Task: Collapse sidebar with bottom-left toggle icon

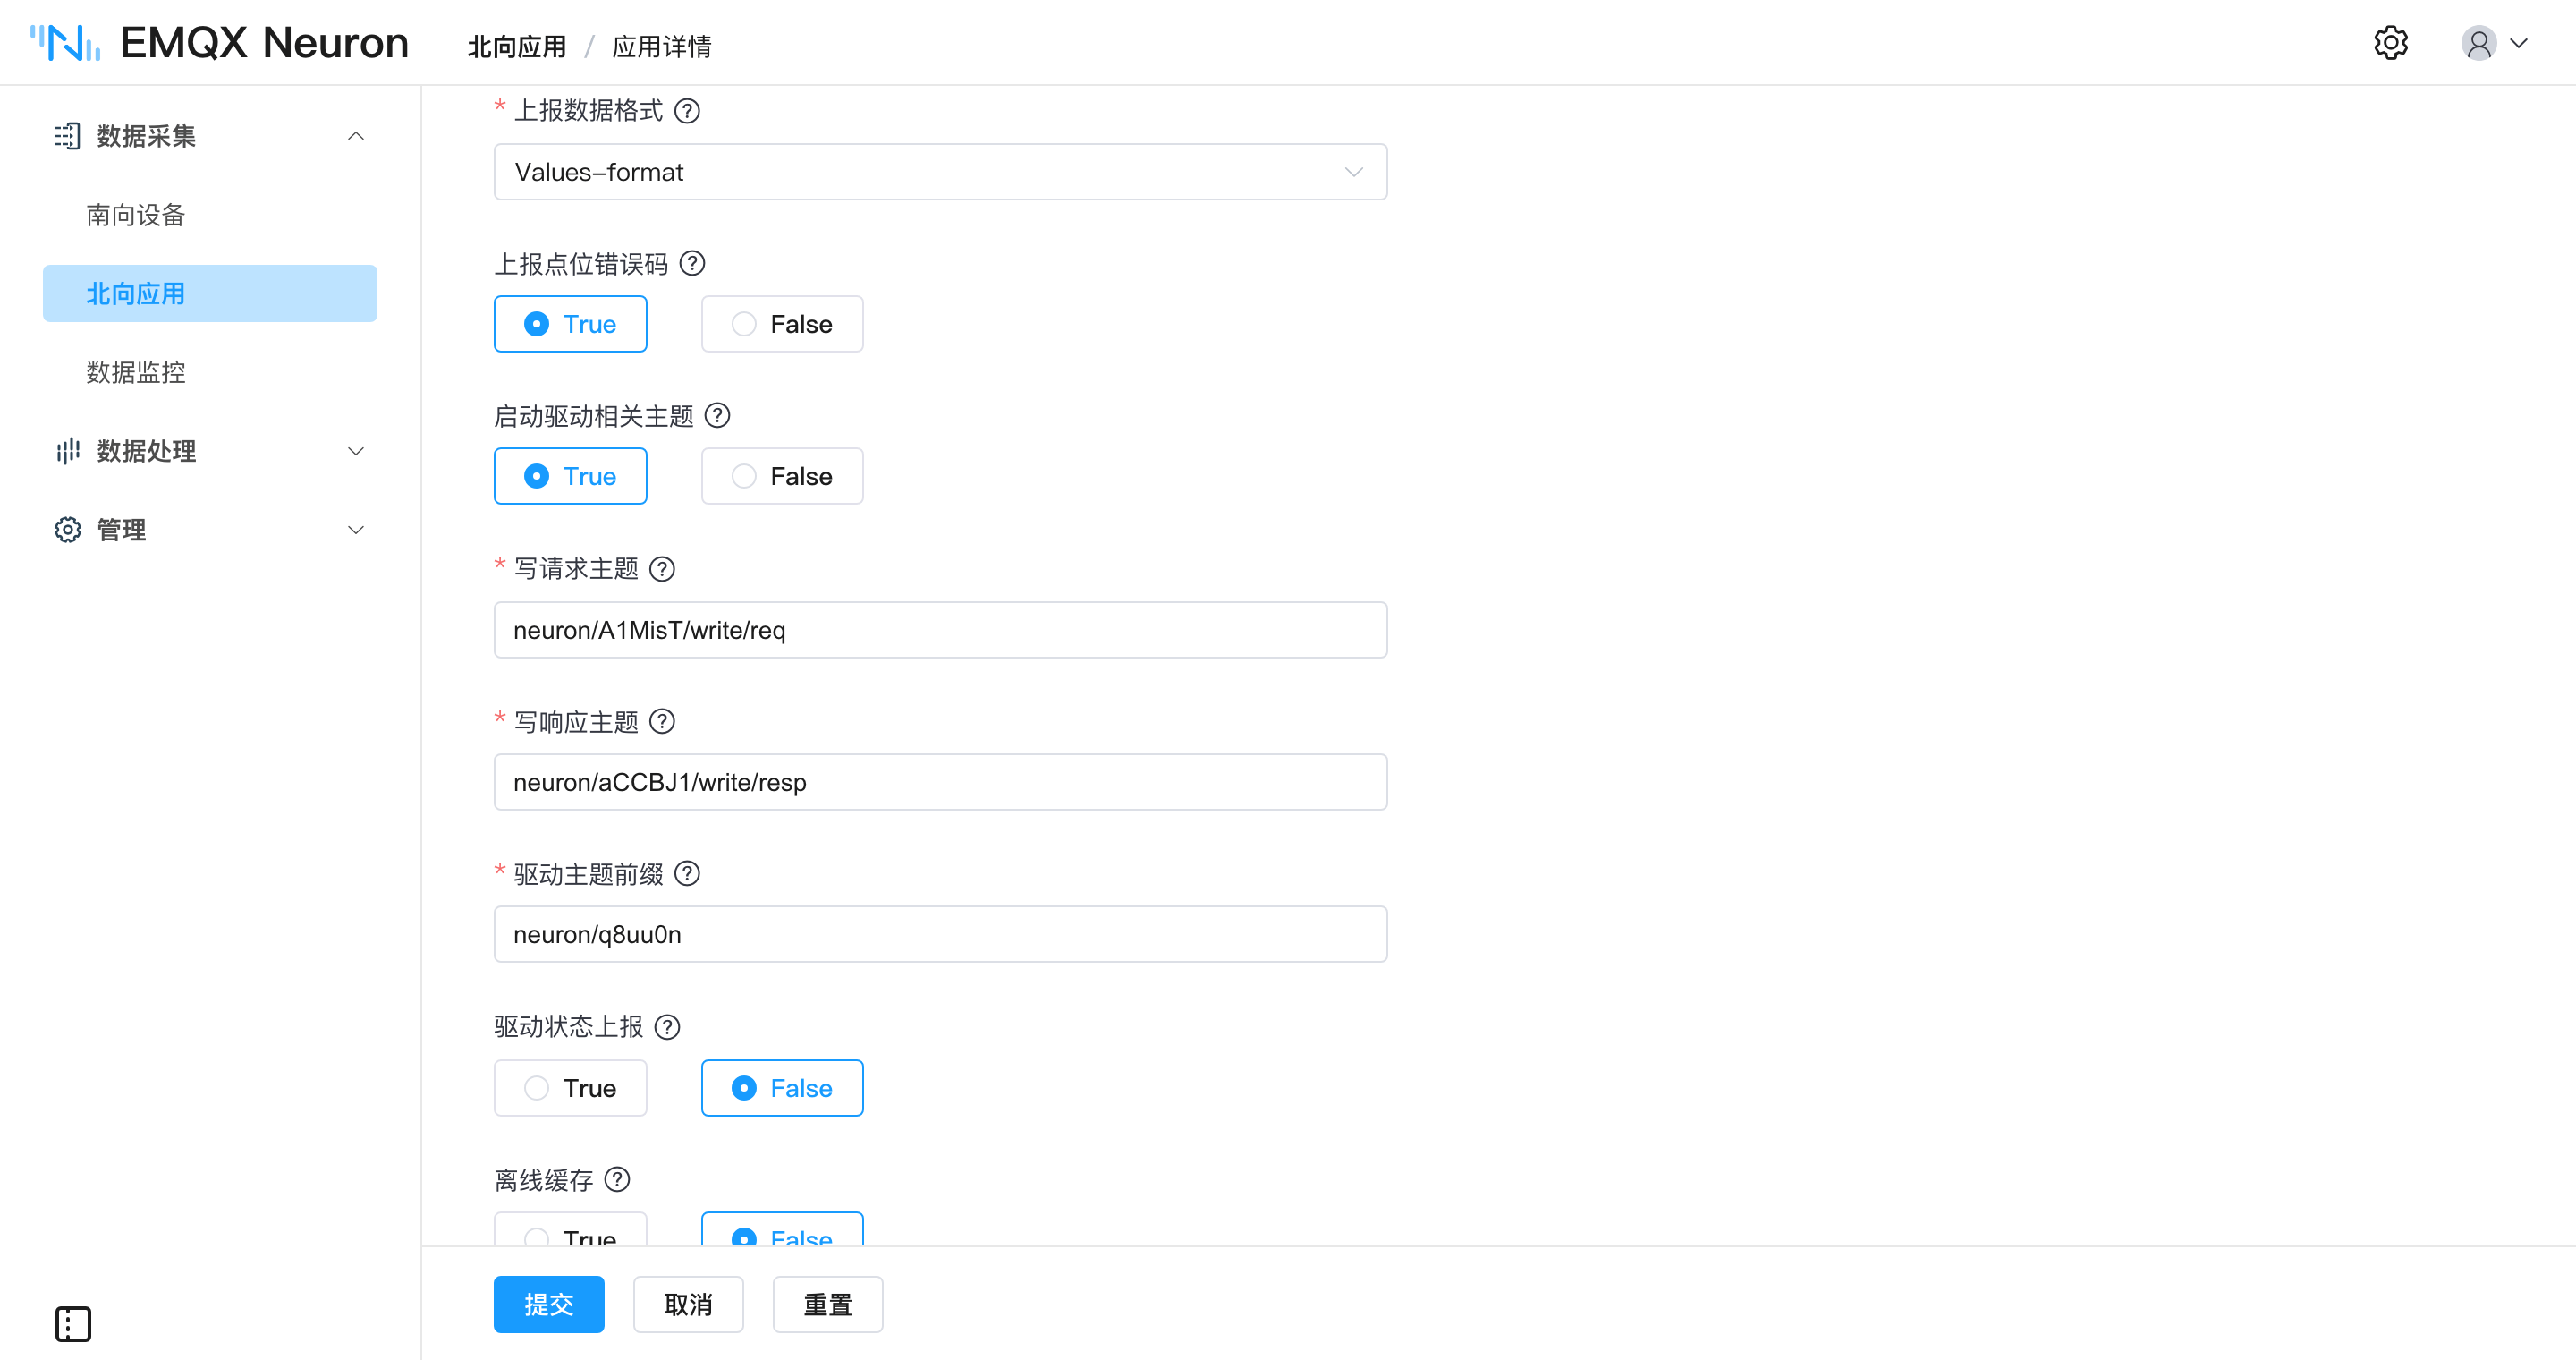Action: [x=73, y=1323]
